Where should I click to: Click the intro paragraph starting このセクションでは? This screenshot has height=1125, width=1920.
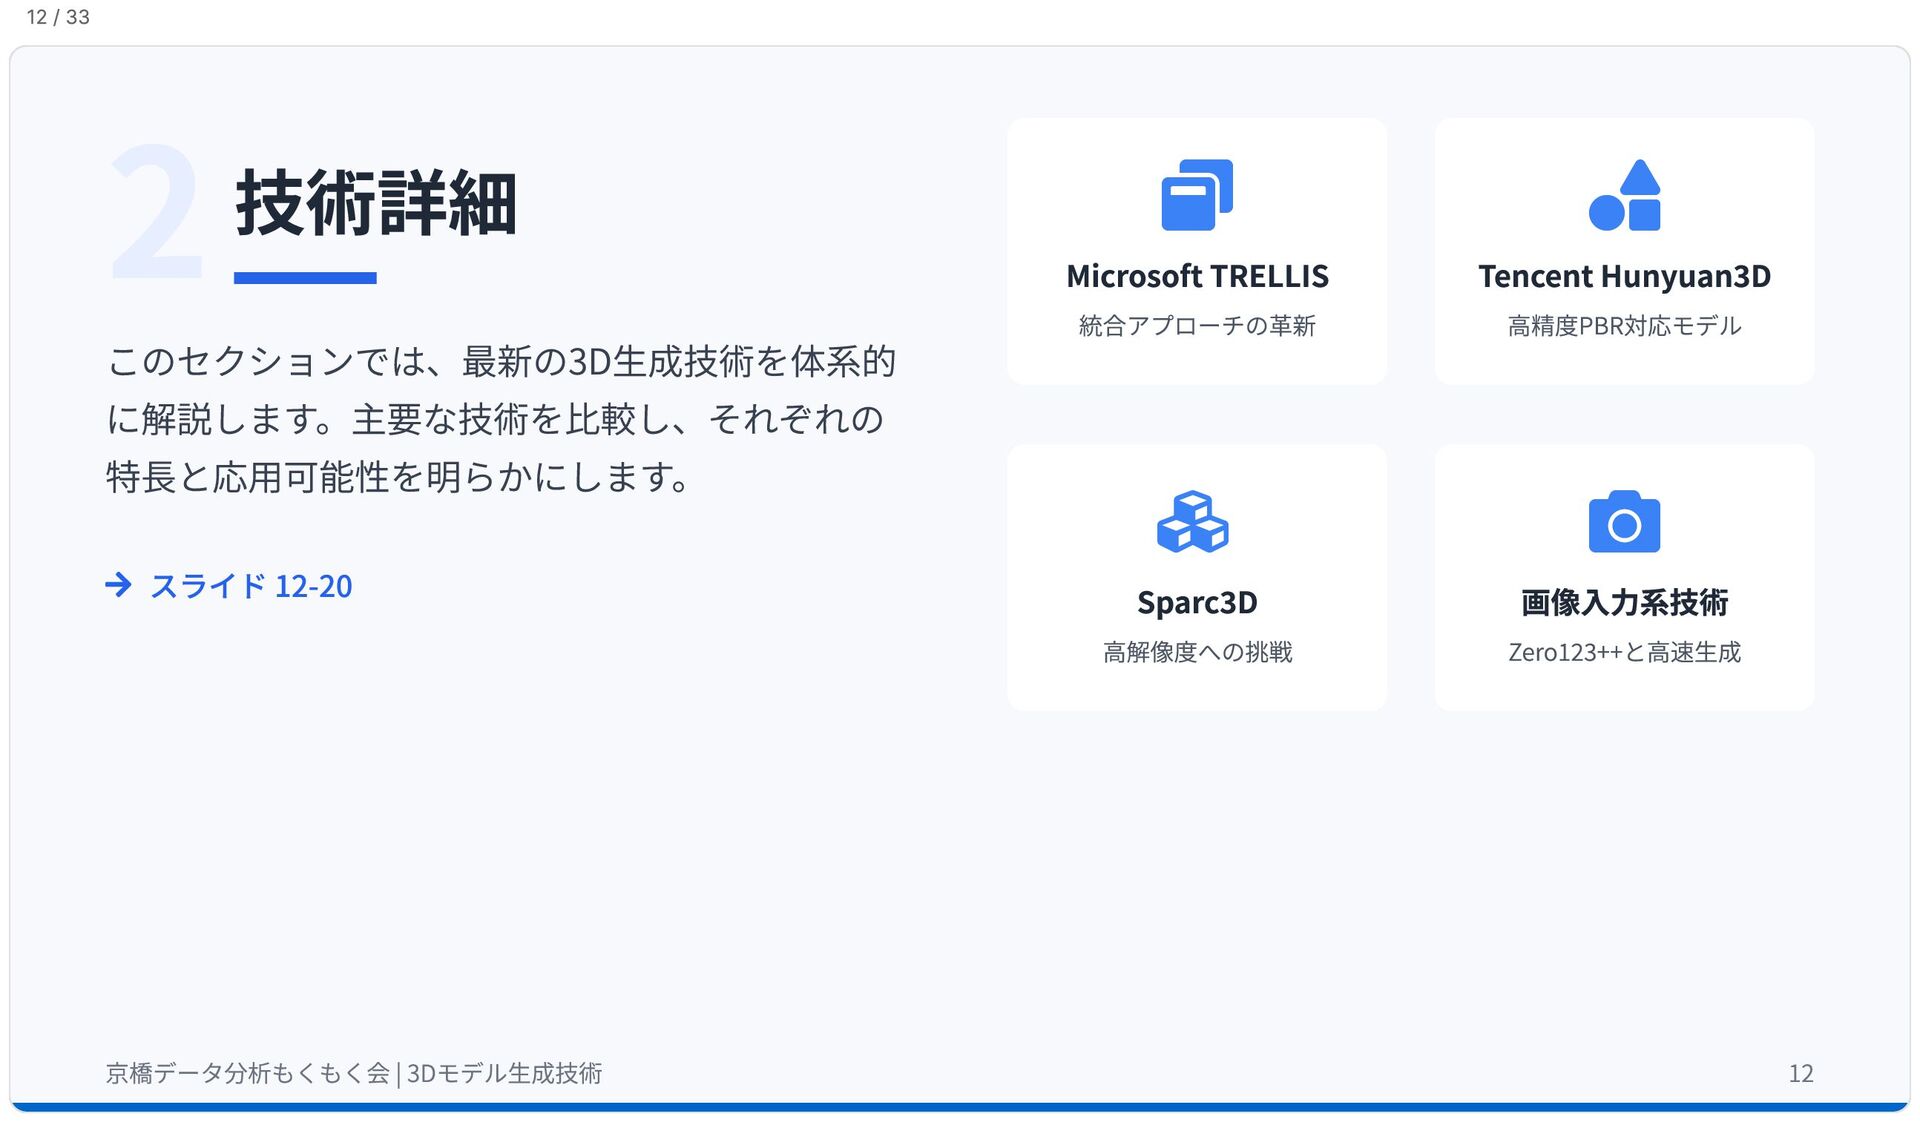[500, 419]
